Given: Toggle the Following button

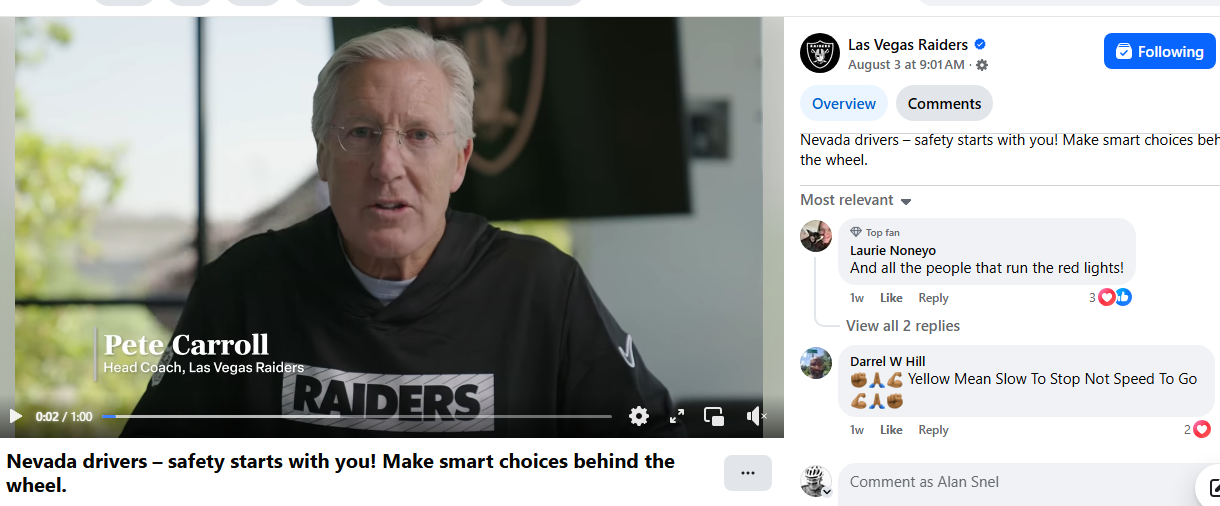Looking at the screenshot, I should (x=1160, y=51).
